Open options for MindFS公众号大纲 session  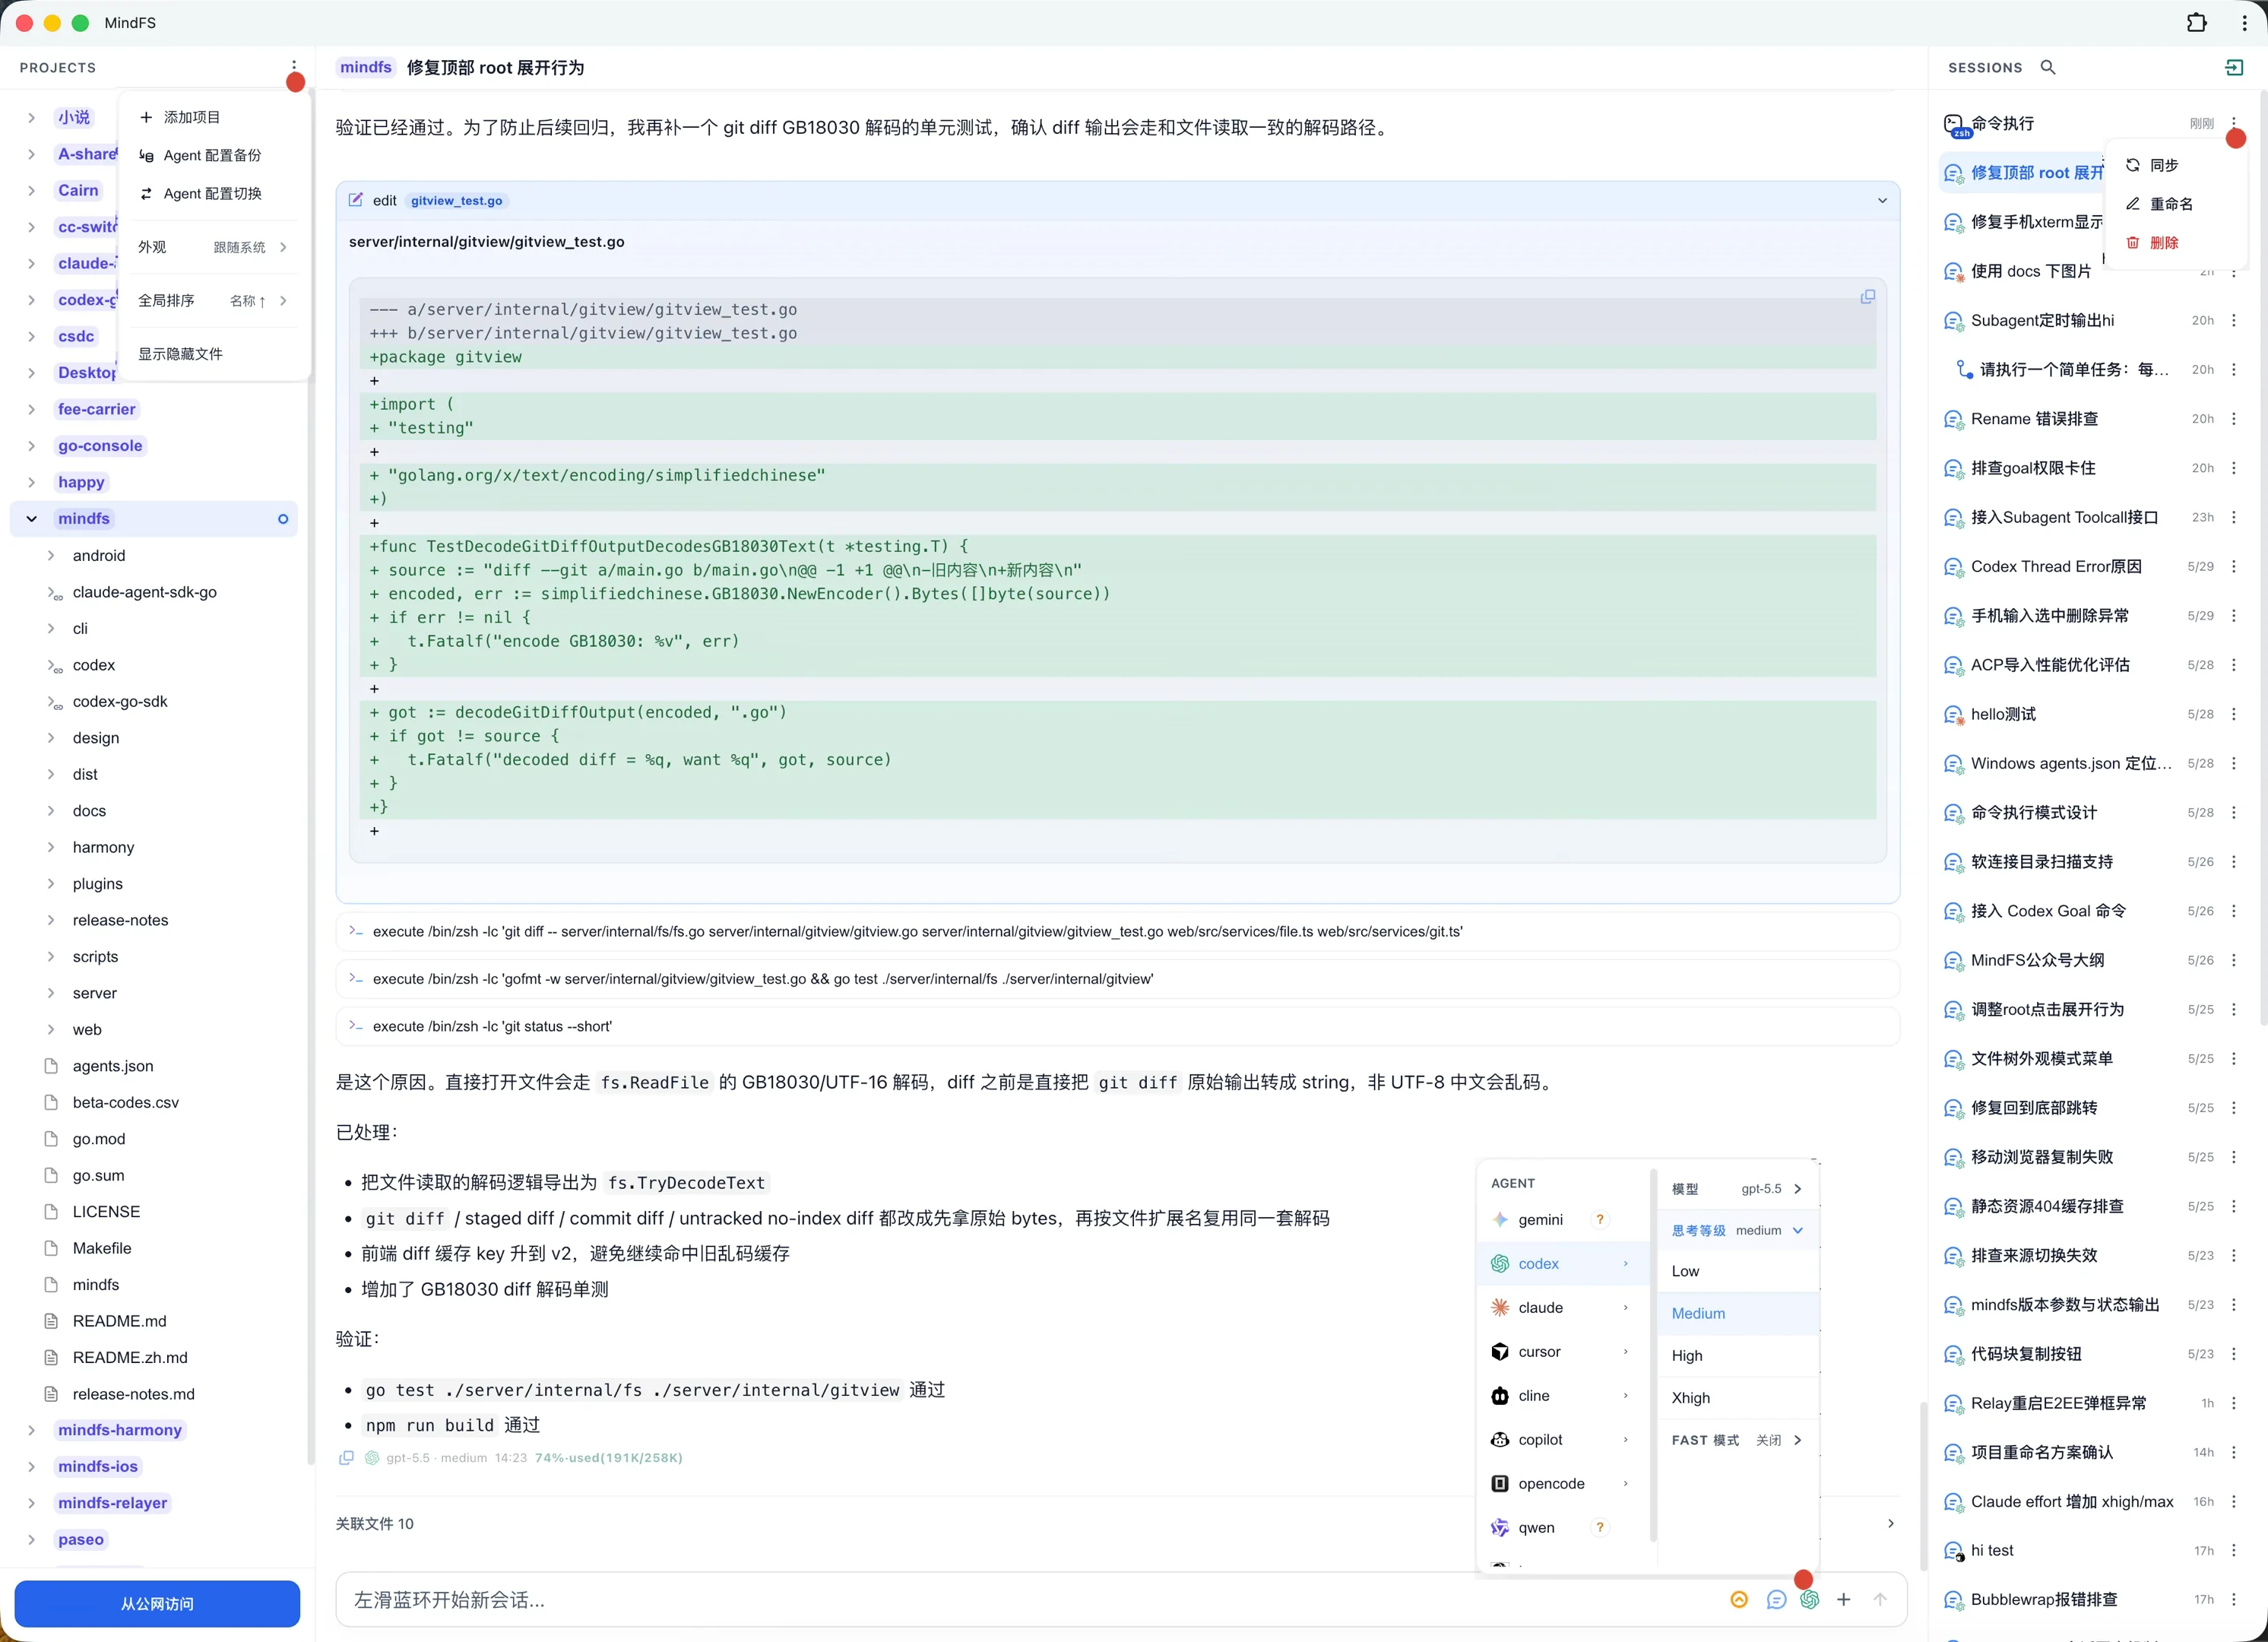pos(2233,960)
